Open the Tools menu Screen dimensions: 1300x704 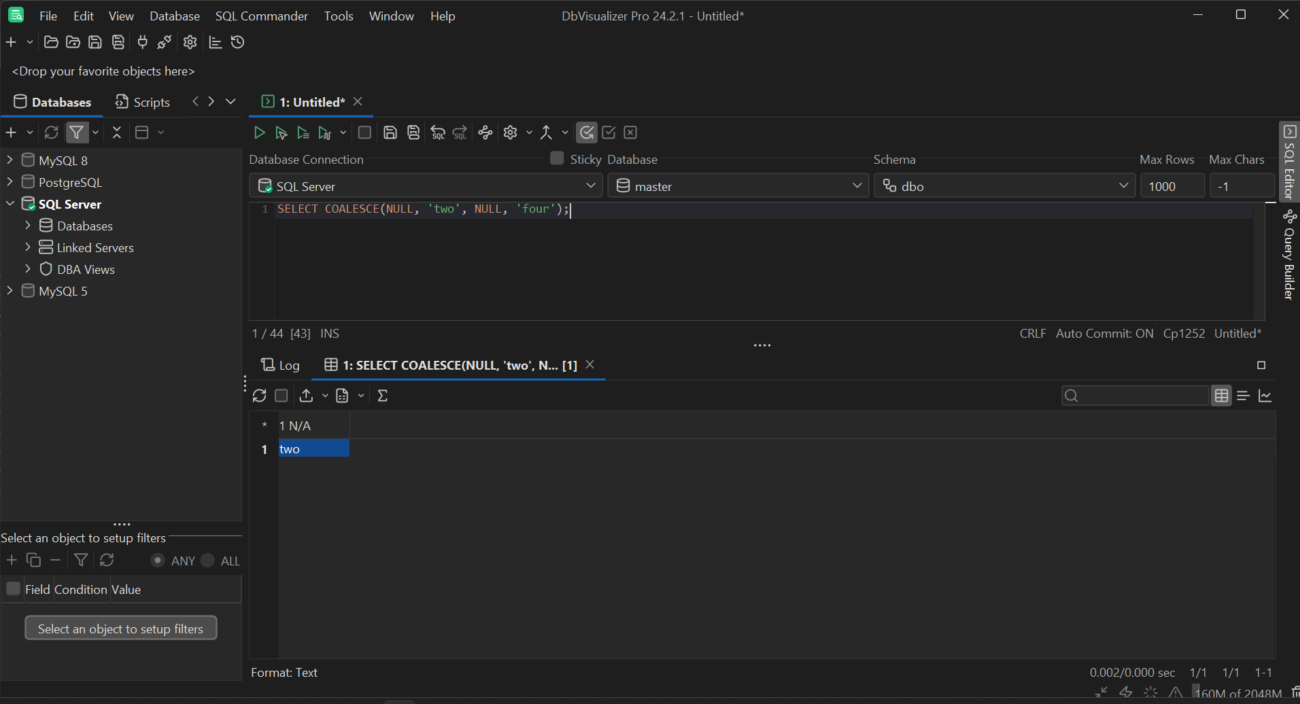pyautogui.click(x=338, y=15)
